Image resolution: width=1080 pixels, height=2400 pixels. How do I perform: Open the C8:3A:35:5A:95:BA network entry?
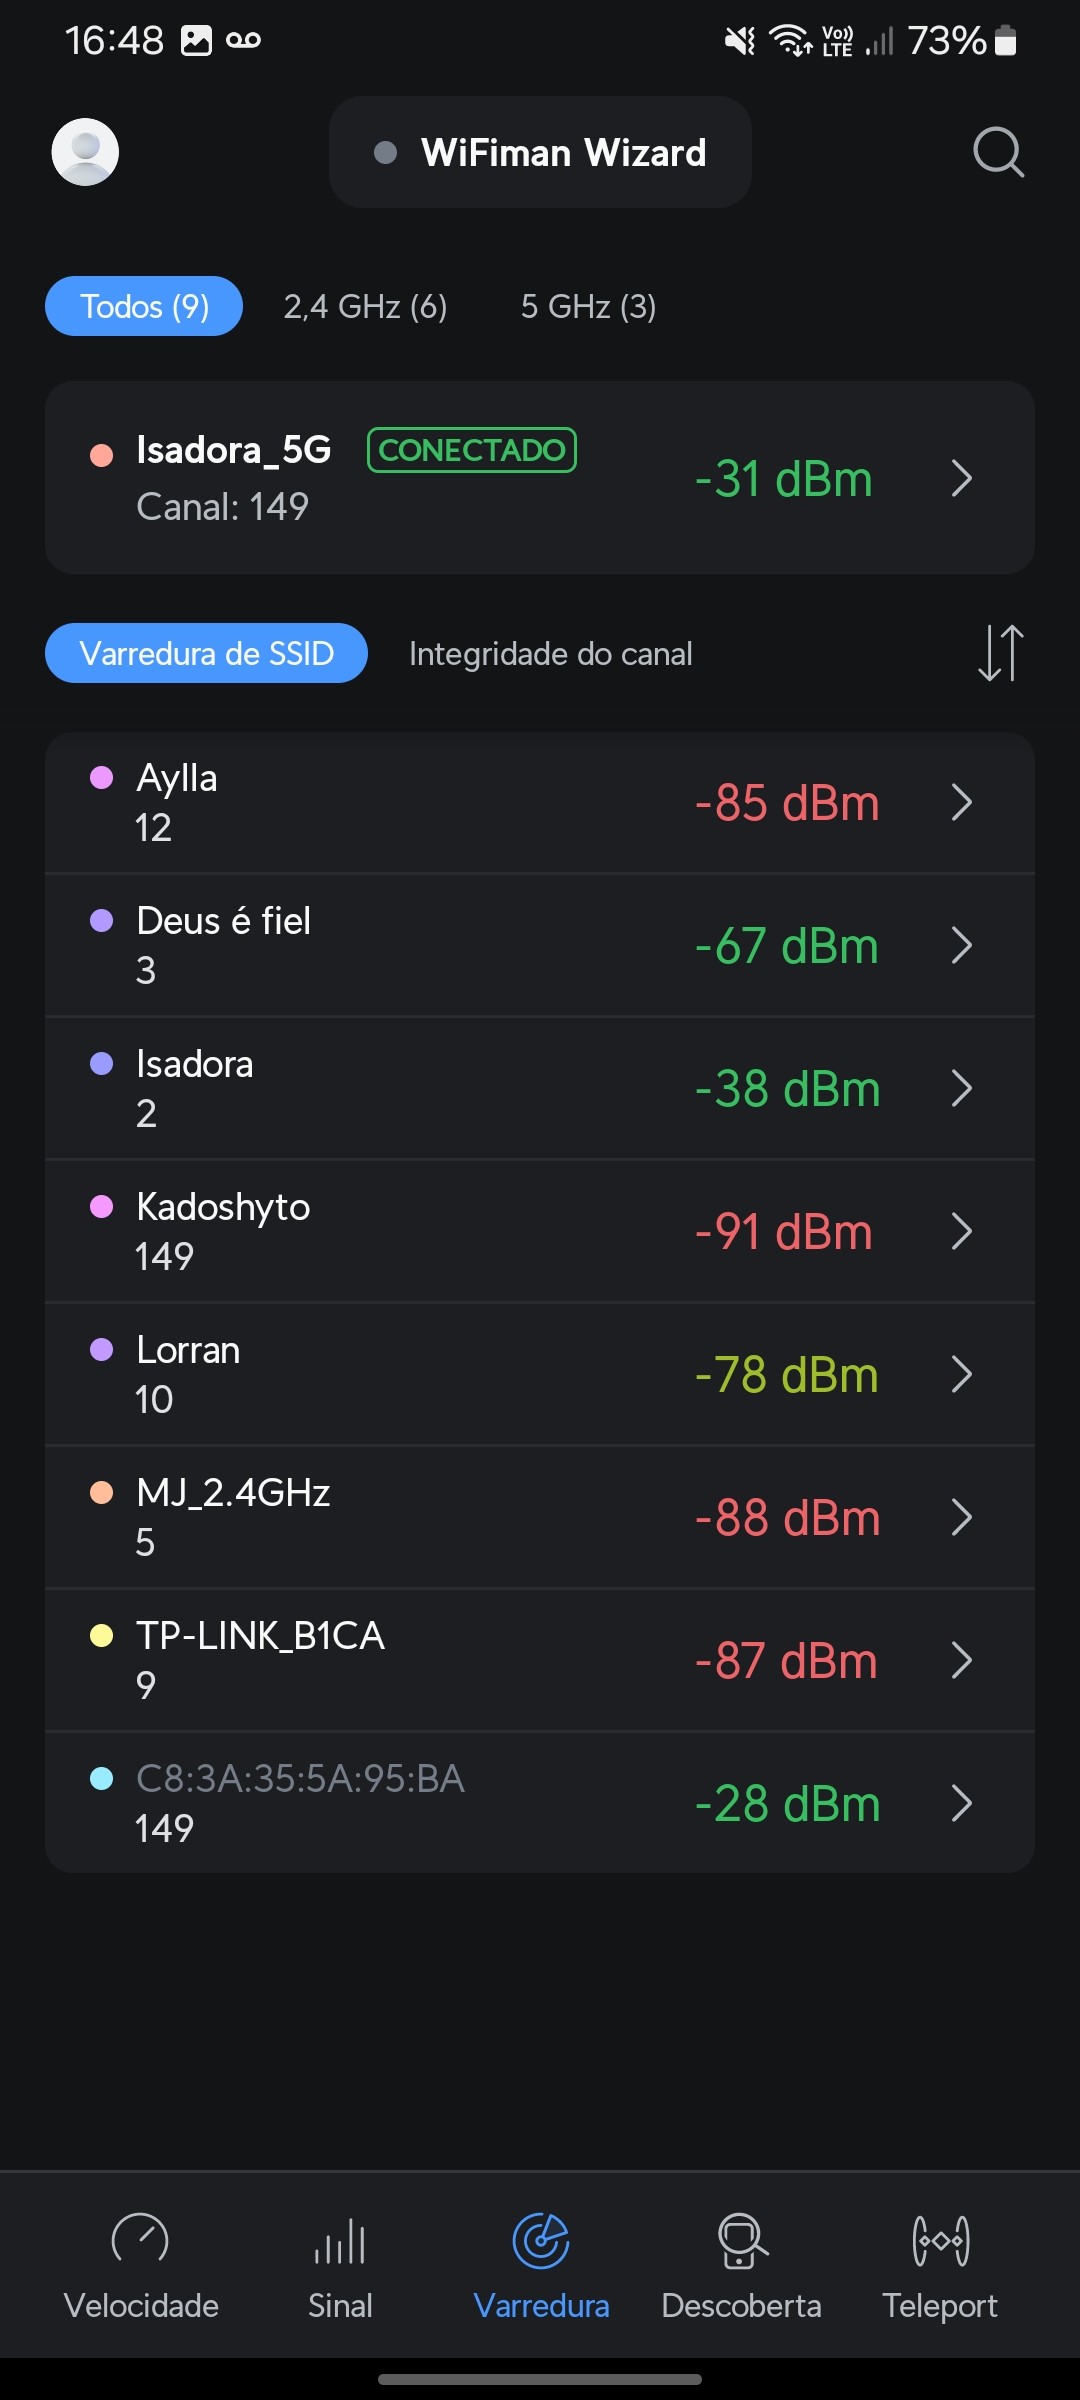(540, 1802)
